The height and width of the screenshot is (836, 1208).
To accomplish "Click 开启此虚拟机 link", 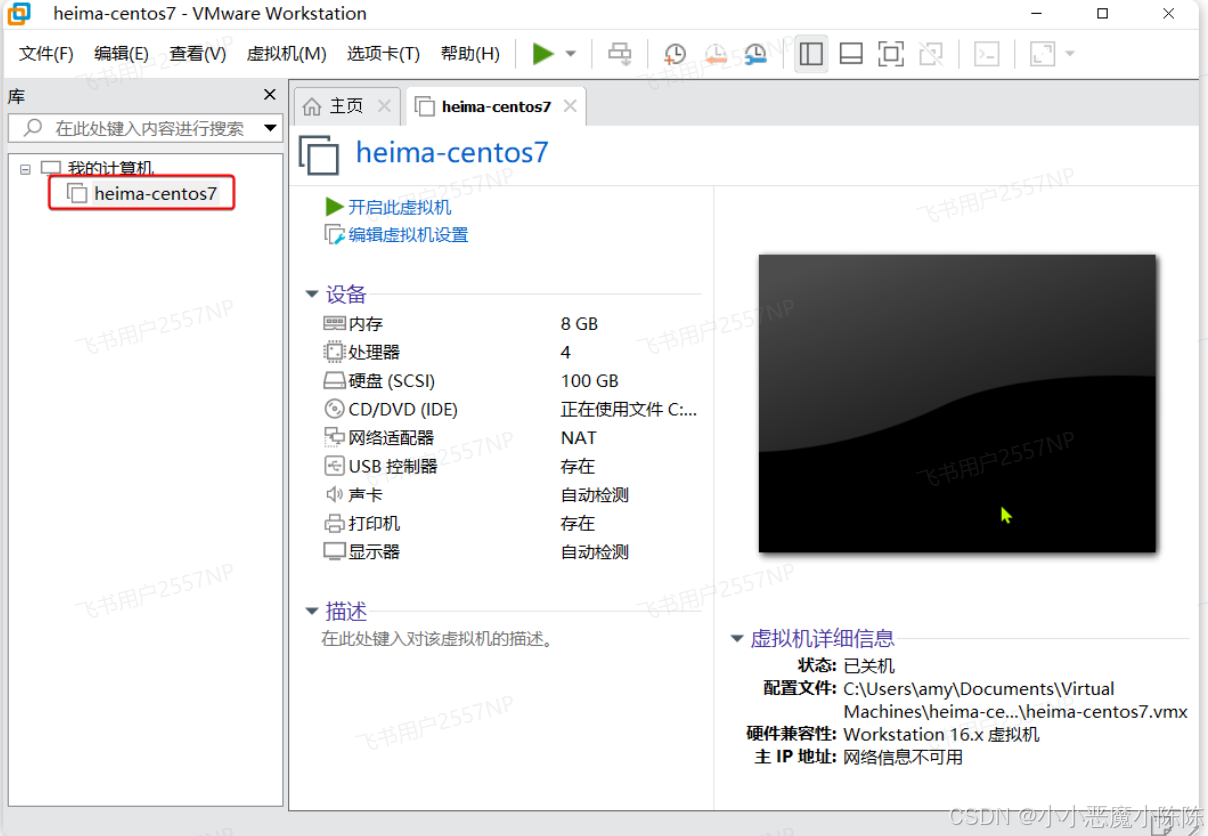I will pyautogui.click(x=400, y=207).
